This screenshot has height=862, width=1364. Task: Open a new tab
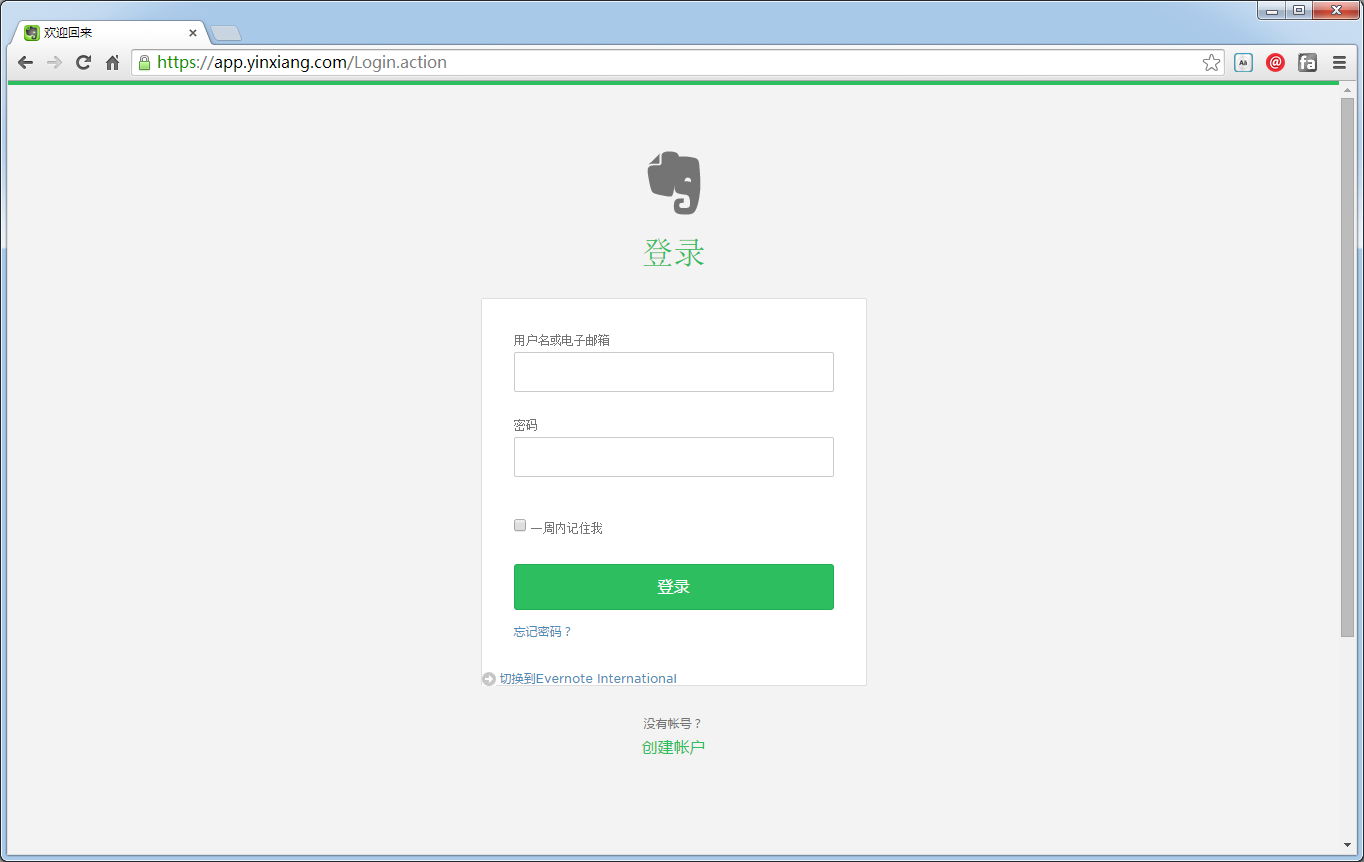click(x=226, y=33)
